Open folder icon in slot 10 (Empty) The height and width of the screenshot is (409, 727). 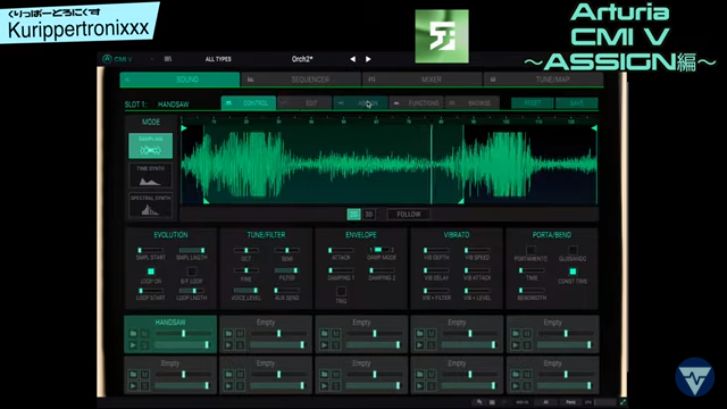(x=515, y=374)
